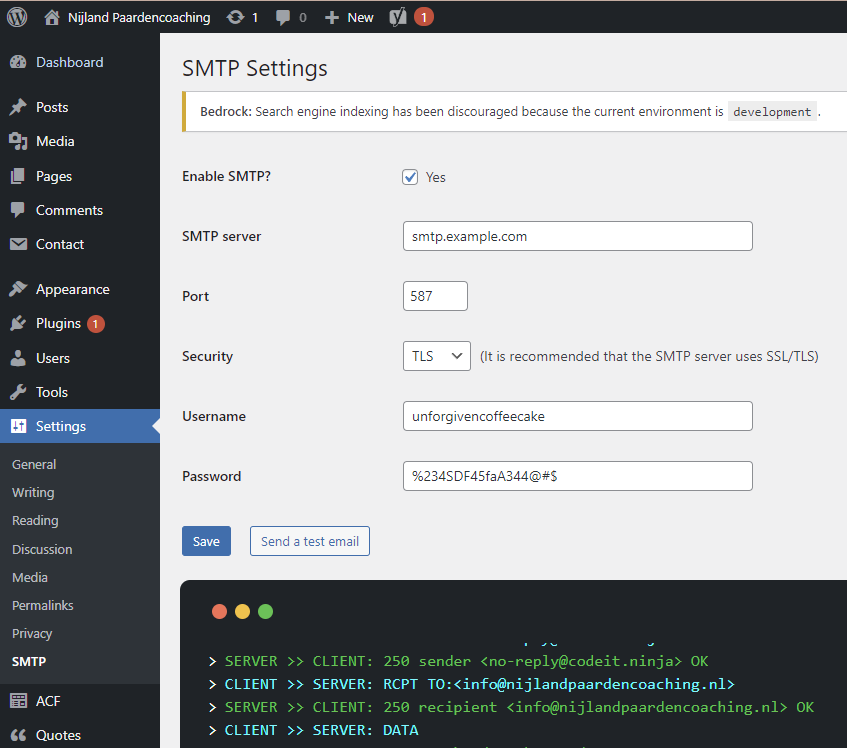
Task: Open the Dashboard menu
Action: coord(69,62)
